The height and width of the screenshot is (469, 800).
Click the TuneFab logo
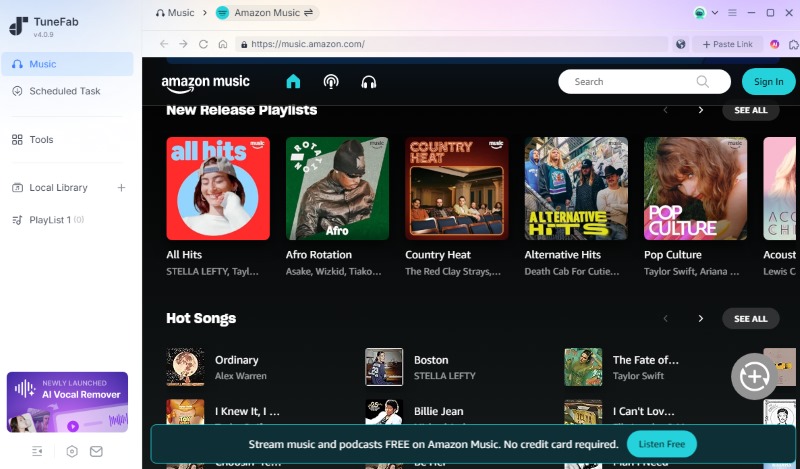(x=18, y=26)
